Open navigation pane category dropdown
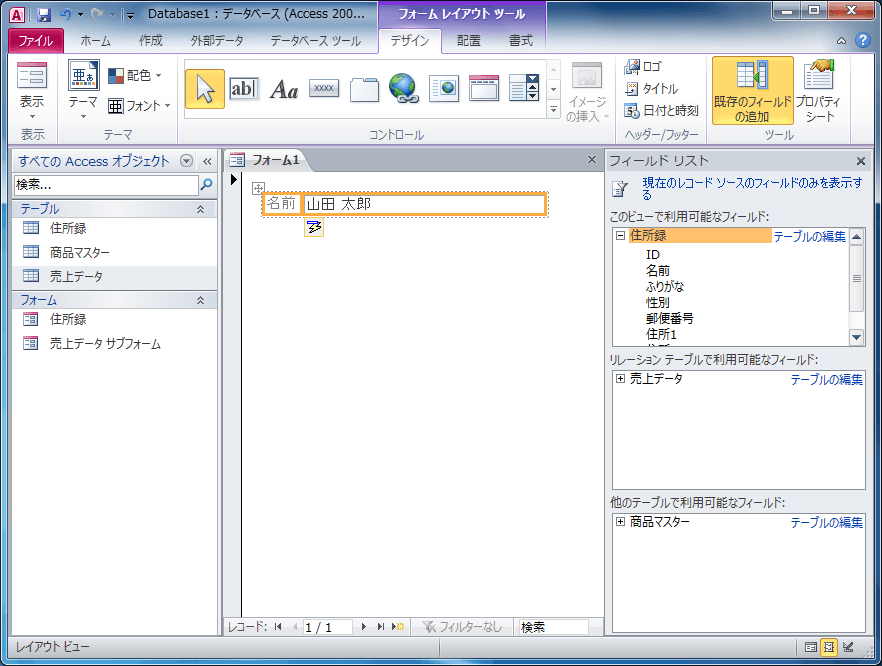882x666 pixels. click(186, 161)
